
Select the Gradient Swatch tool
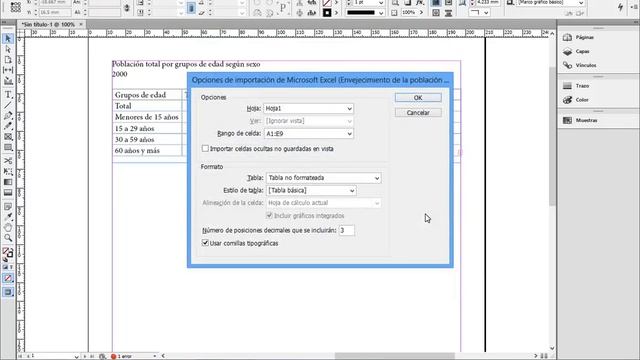coord(8,182)
